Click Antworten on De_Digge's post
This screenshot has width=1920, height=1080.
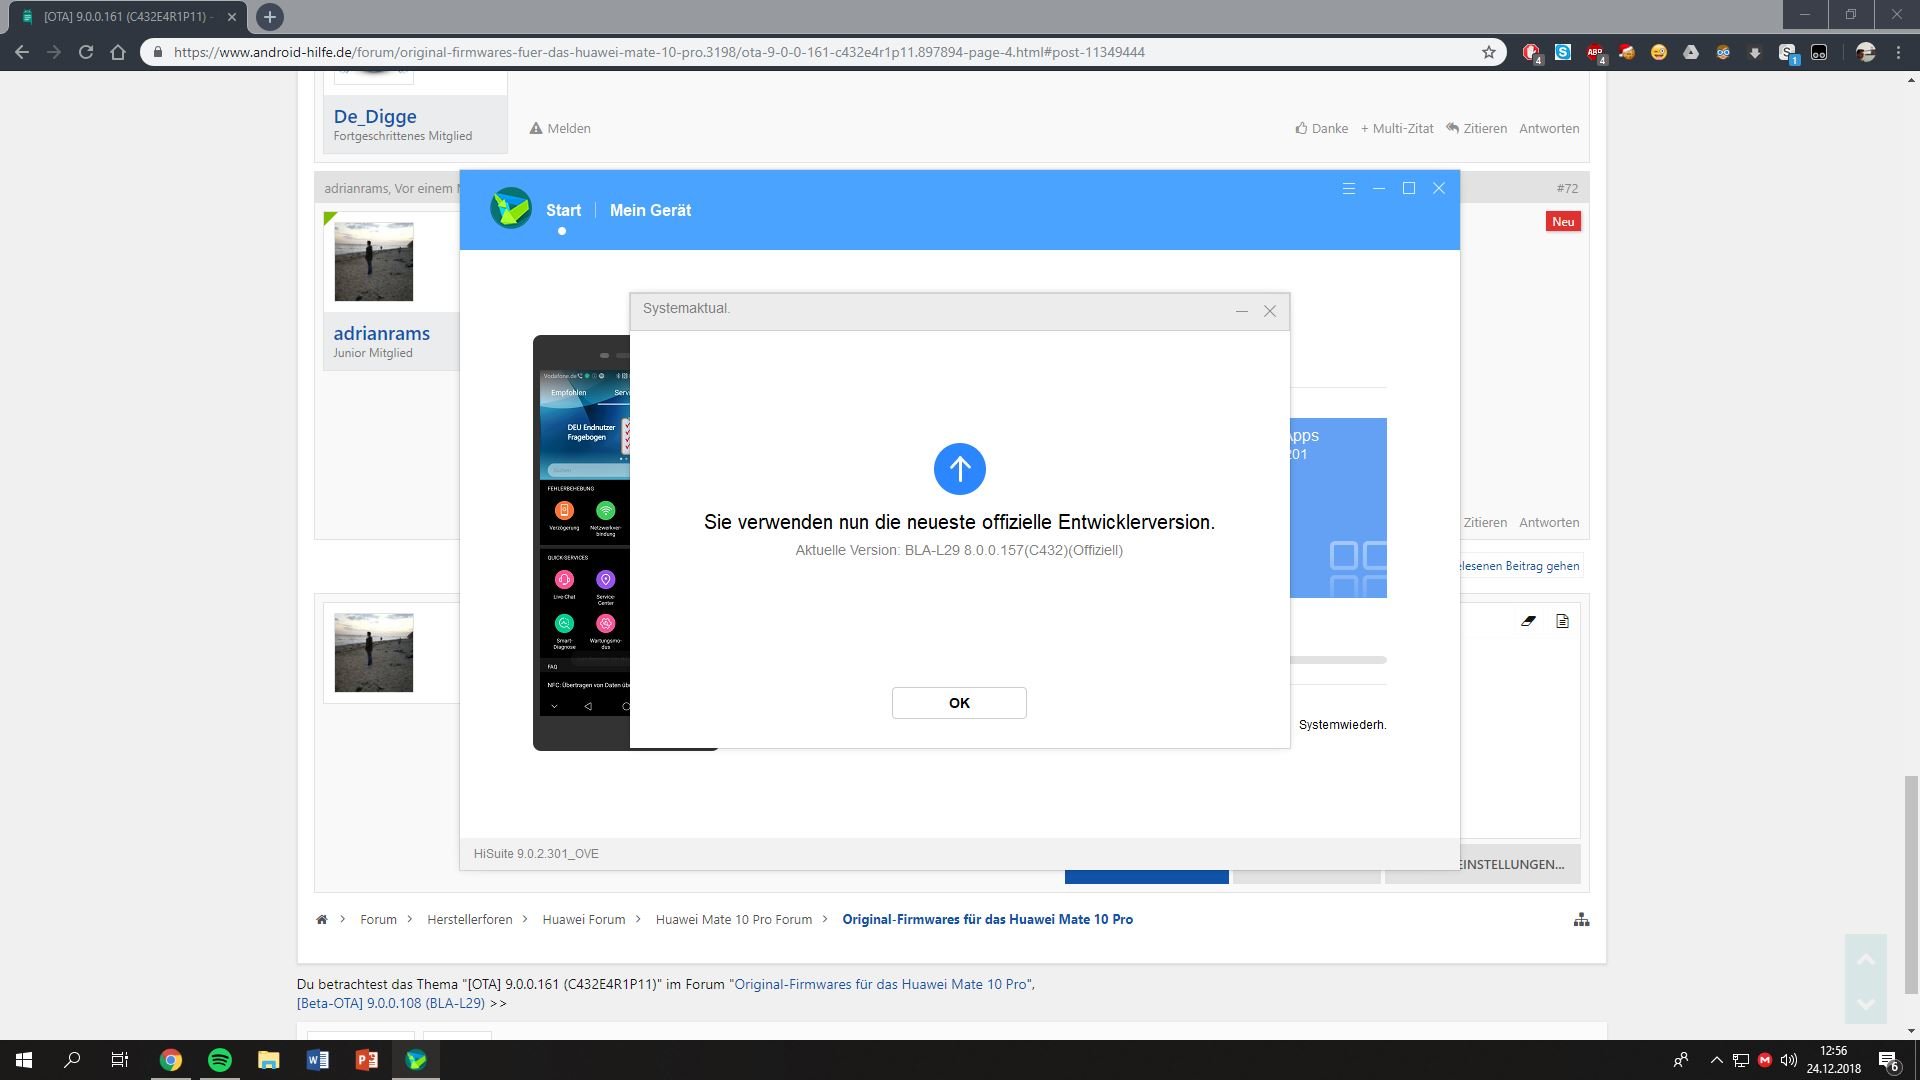click(x=1549, y=128)
